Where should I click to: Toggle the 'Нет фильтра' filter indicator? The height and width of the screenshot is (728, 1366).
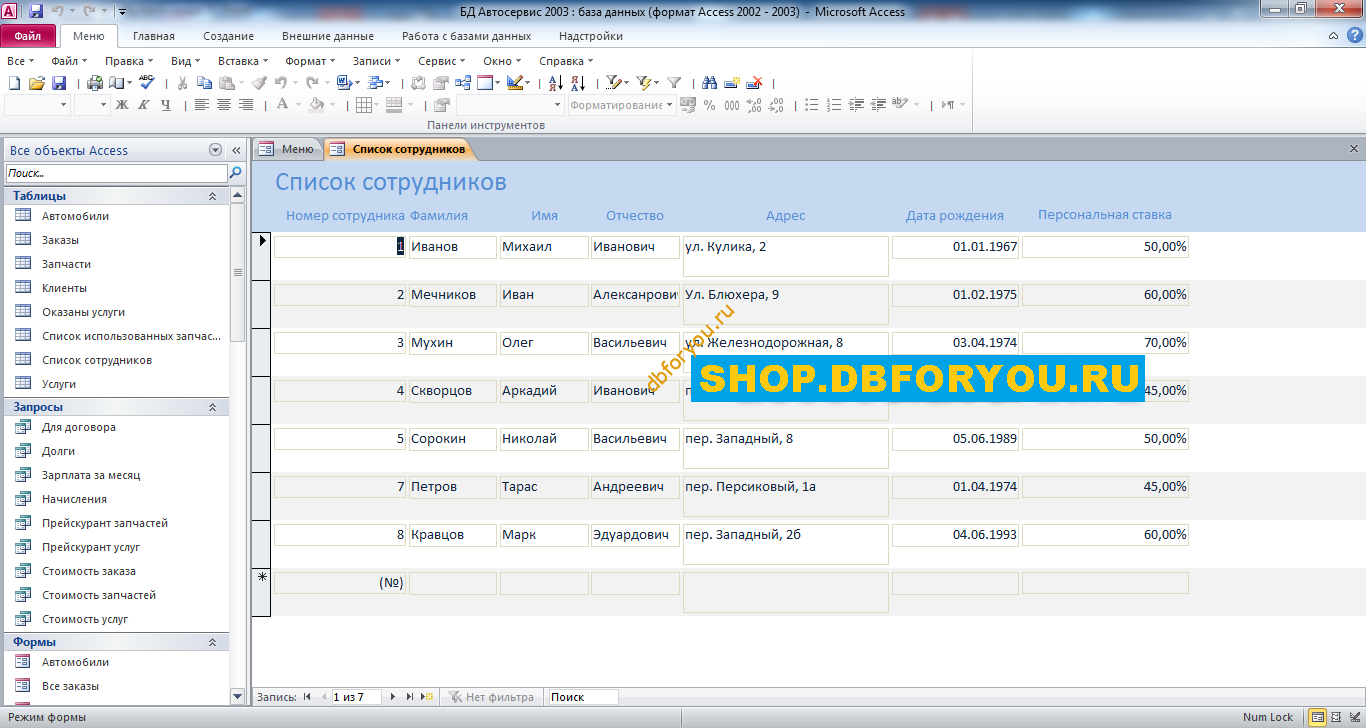[491, 697]
